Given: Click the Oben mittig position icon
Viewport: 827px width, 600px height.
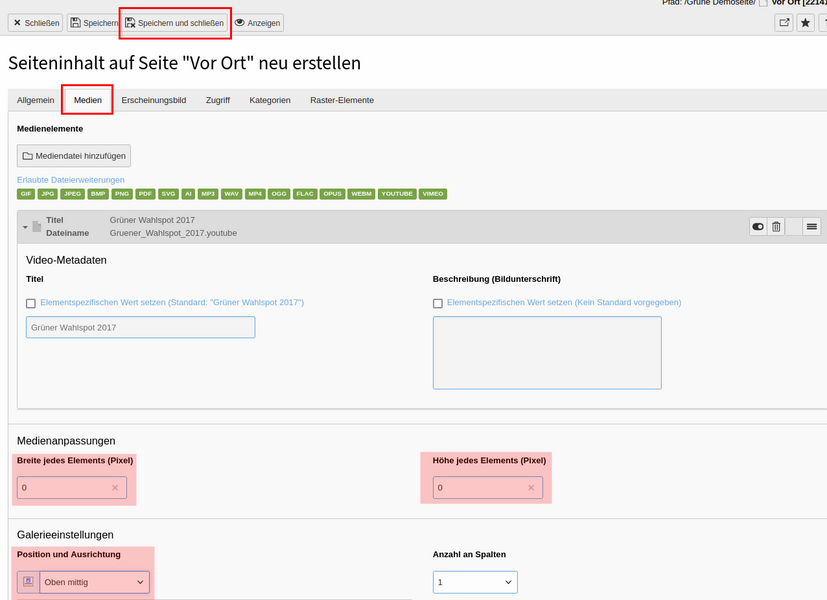Looking at the screenshot, I should click(28, 582).
